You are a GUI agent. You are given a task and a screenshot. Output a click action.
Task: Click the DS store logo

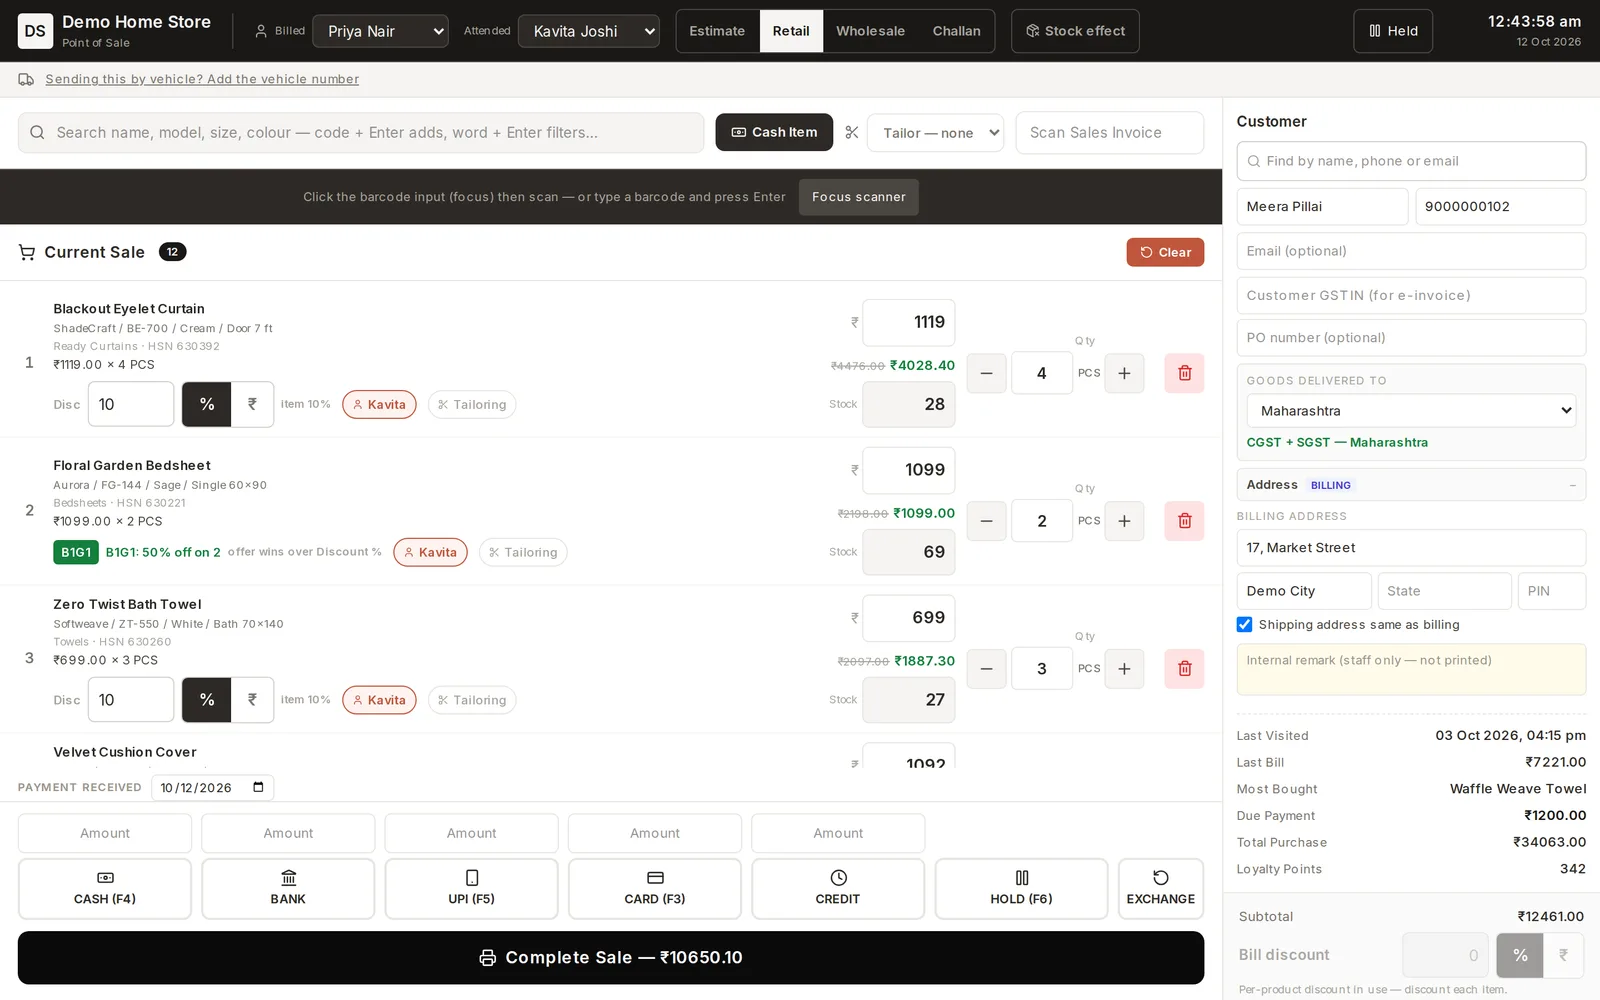click(x=35, y=31)
